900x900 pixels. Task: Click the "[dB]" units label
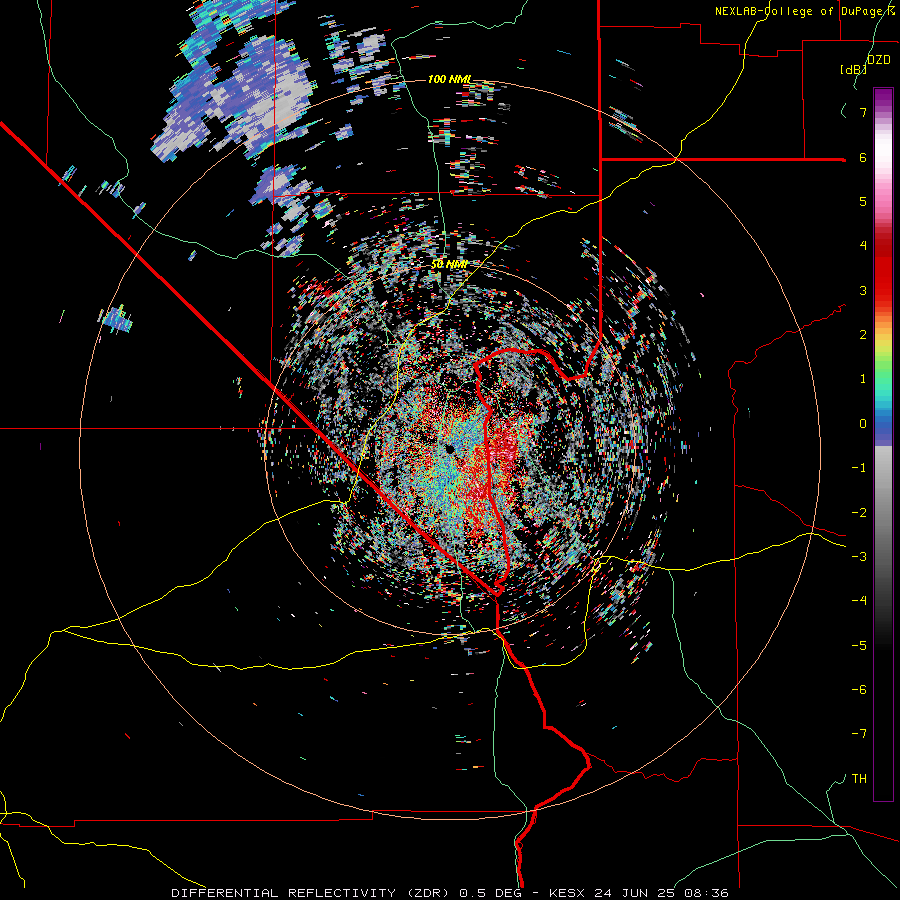(854, 69)
